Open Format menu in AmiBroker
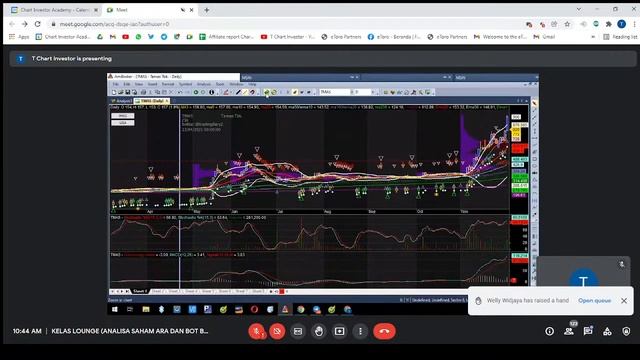The height and width of the screenshot is (360, 640). [168, 84]
